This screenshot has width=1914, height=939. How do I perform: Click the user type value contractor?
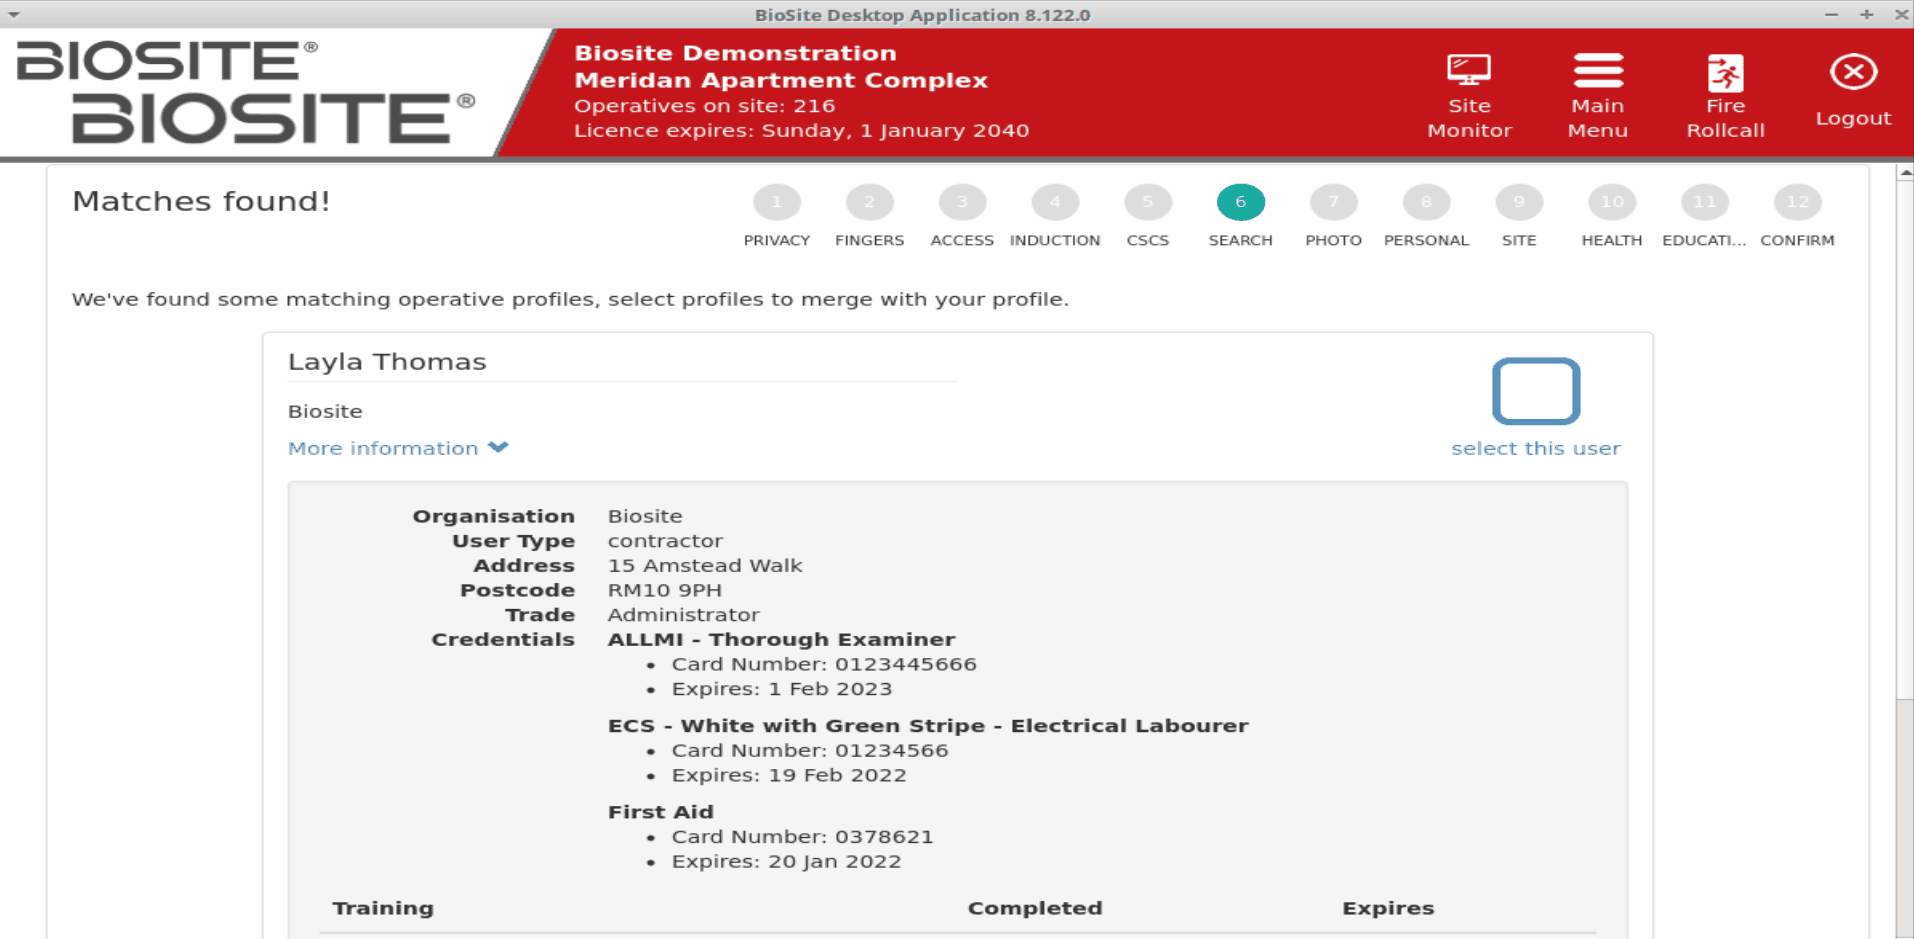coord(665,541)
